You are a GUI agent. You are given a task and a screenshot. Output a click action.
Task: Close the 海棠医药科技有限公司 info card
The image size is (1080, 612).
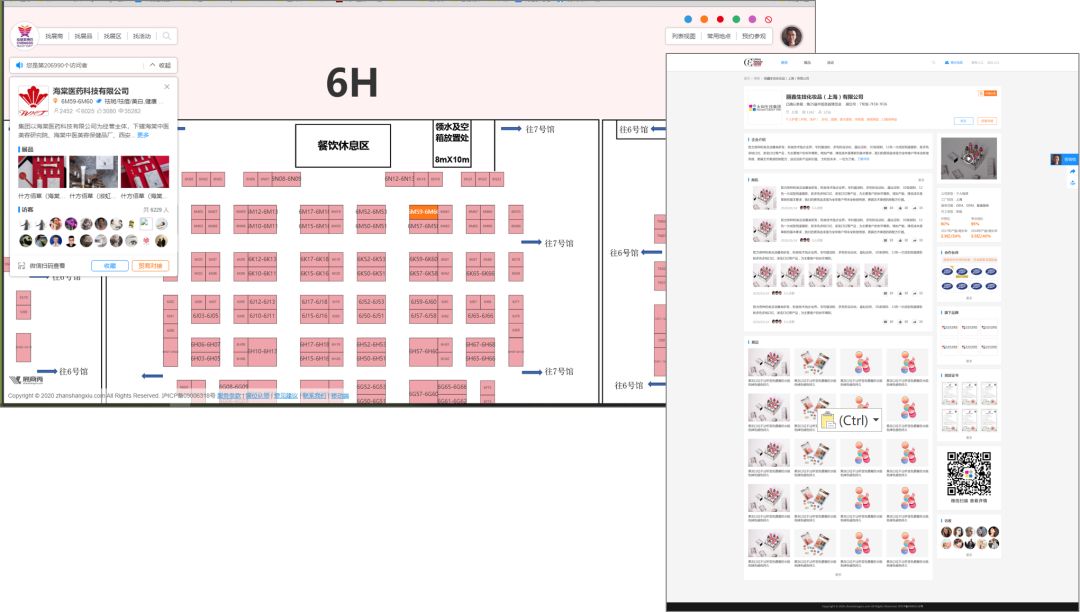point(167,87)
